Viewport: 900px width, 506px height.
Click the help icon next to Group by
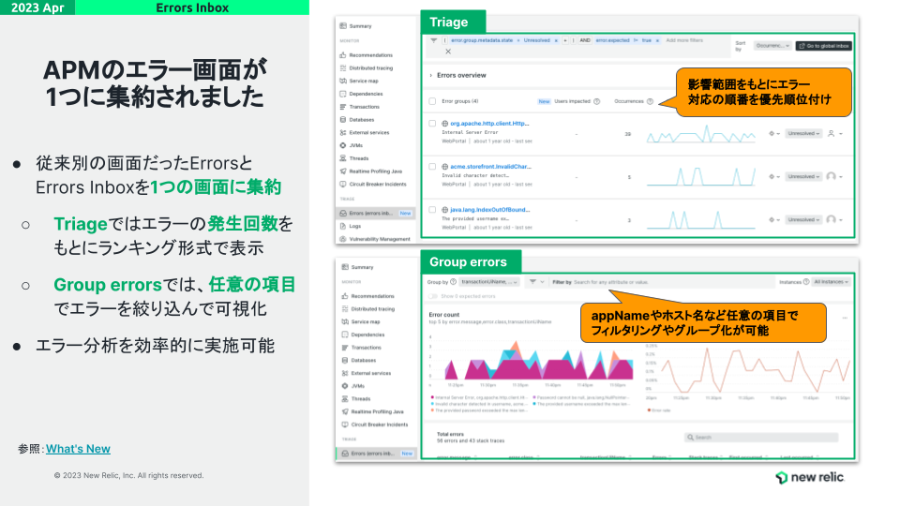453,282
